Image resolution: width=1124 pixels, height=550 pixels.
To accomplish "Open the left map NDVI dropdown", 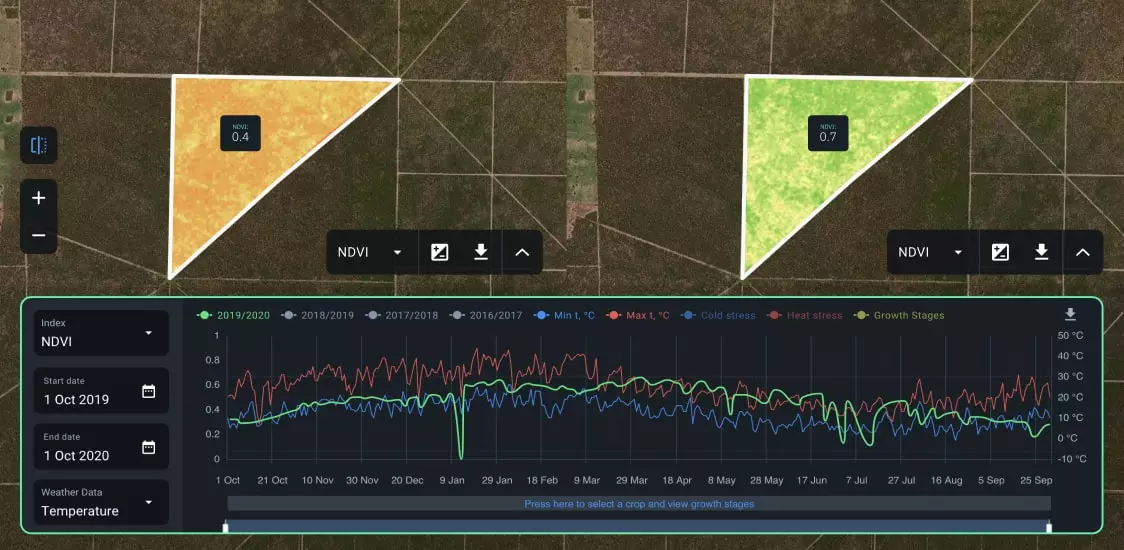I will (x=368, y=252).
